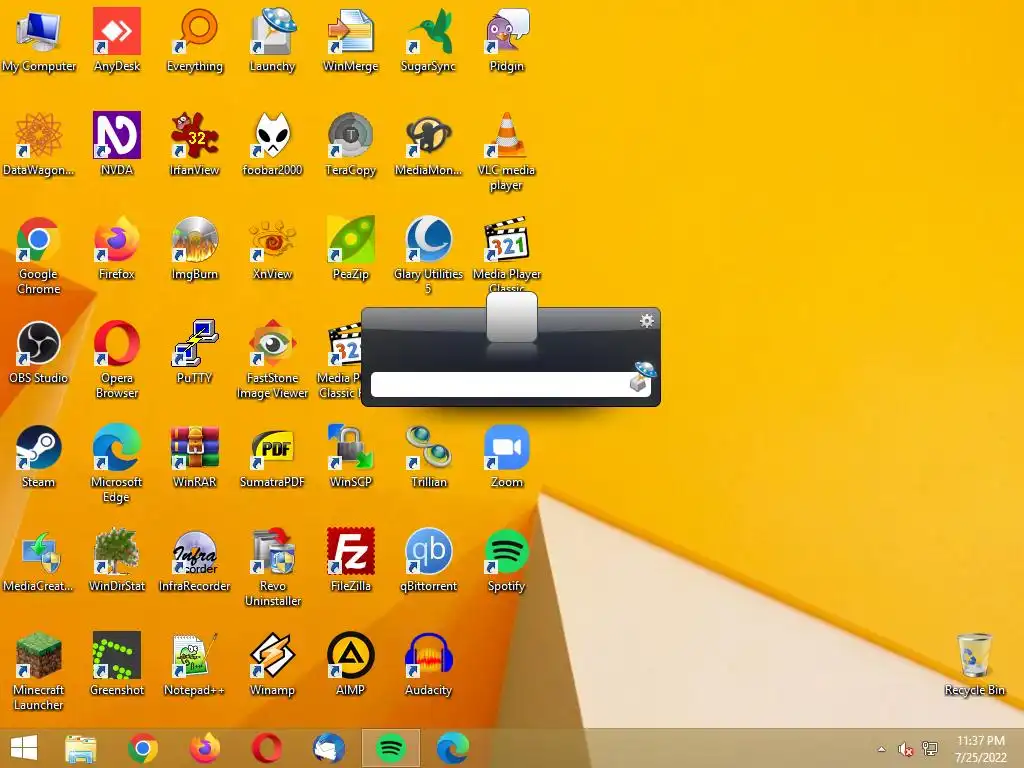The width and height of the screenshot is (1024, 768).
Task: Select the Notepad++ desktop shortcut
Action: tap(195, 664)
